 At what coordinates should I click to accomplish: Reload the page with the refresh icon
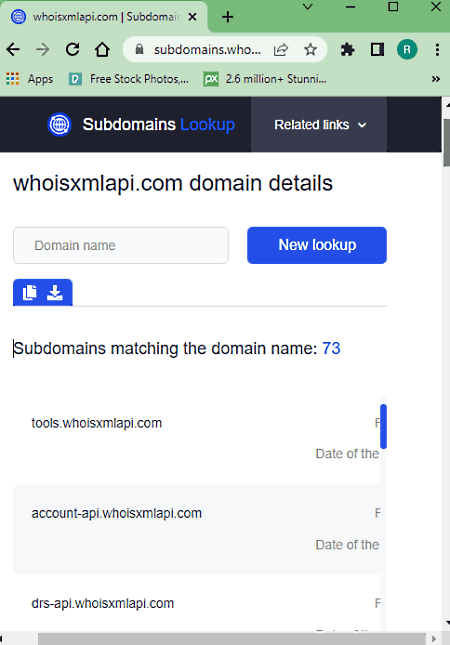73,50
